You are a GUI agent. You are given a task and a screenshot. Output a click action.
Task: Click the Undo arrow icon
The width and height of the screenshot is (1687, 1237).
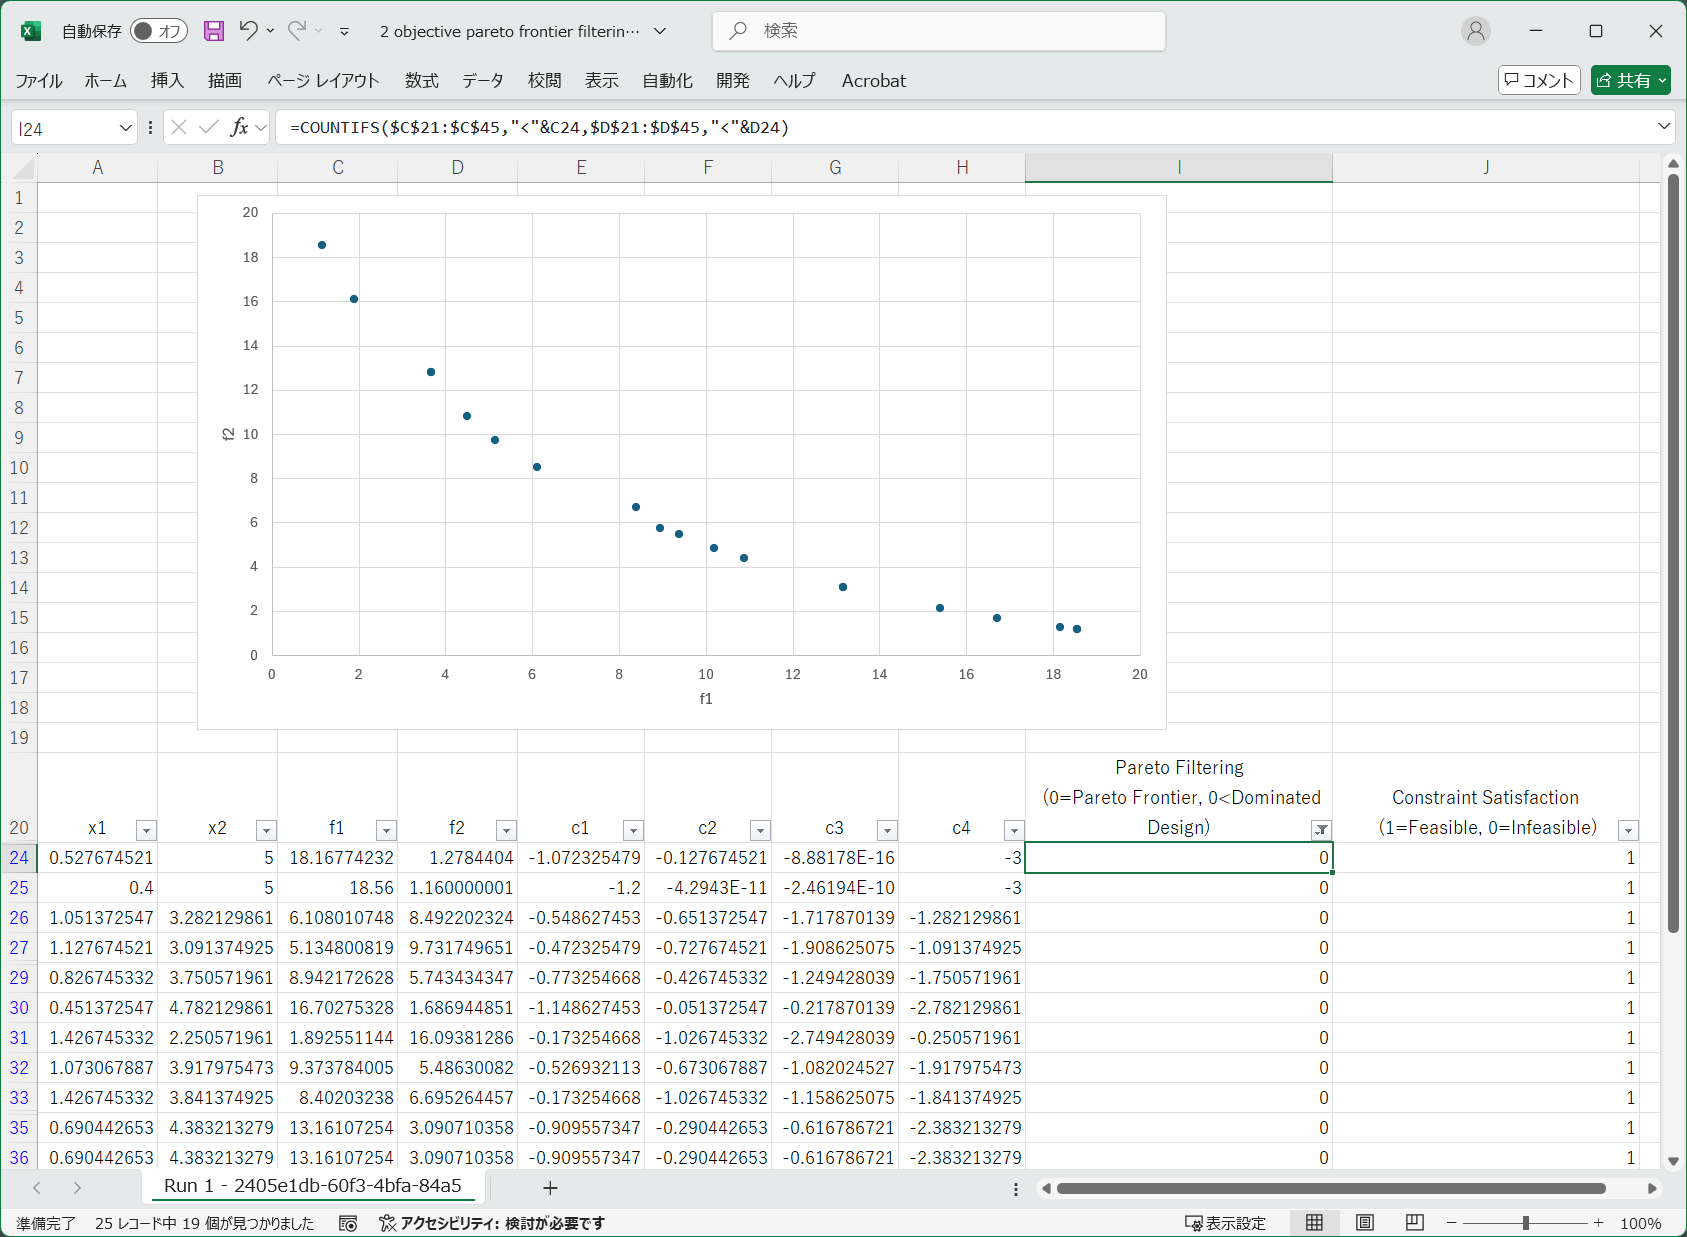click(x=248, y=31)
